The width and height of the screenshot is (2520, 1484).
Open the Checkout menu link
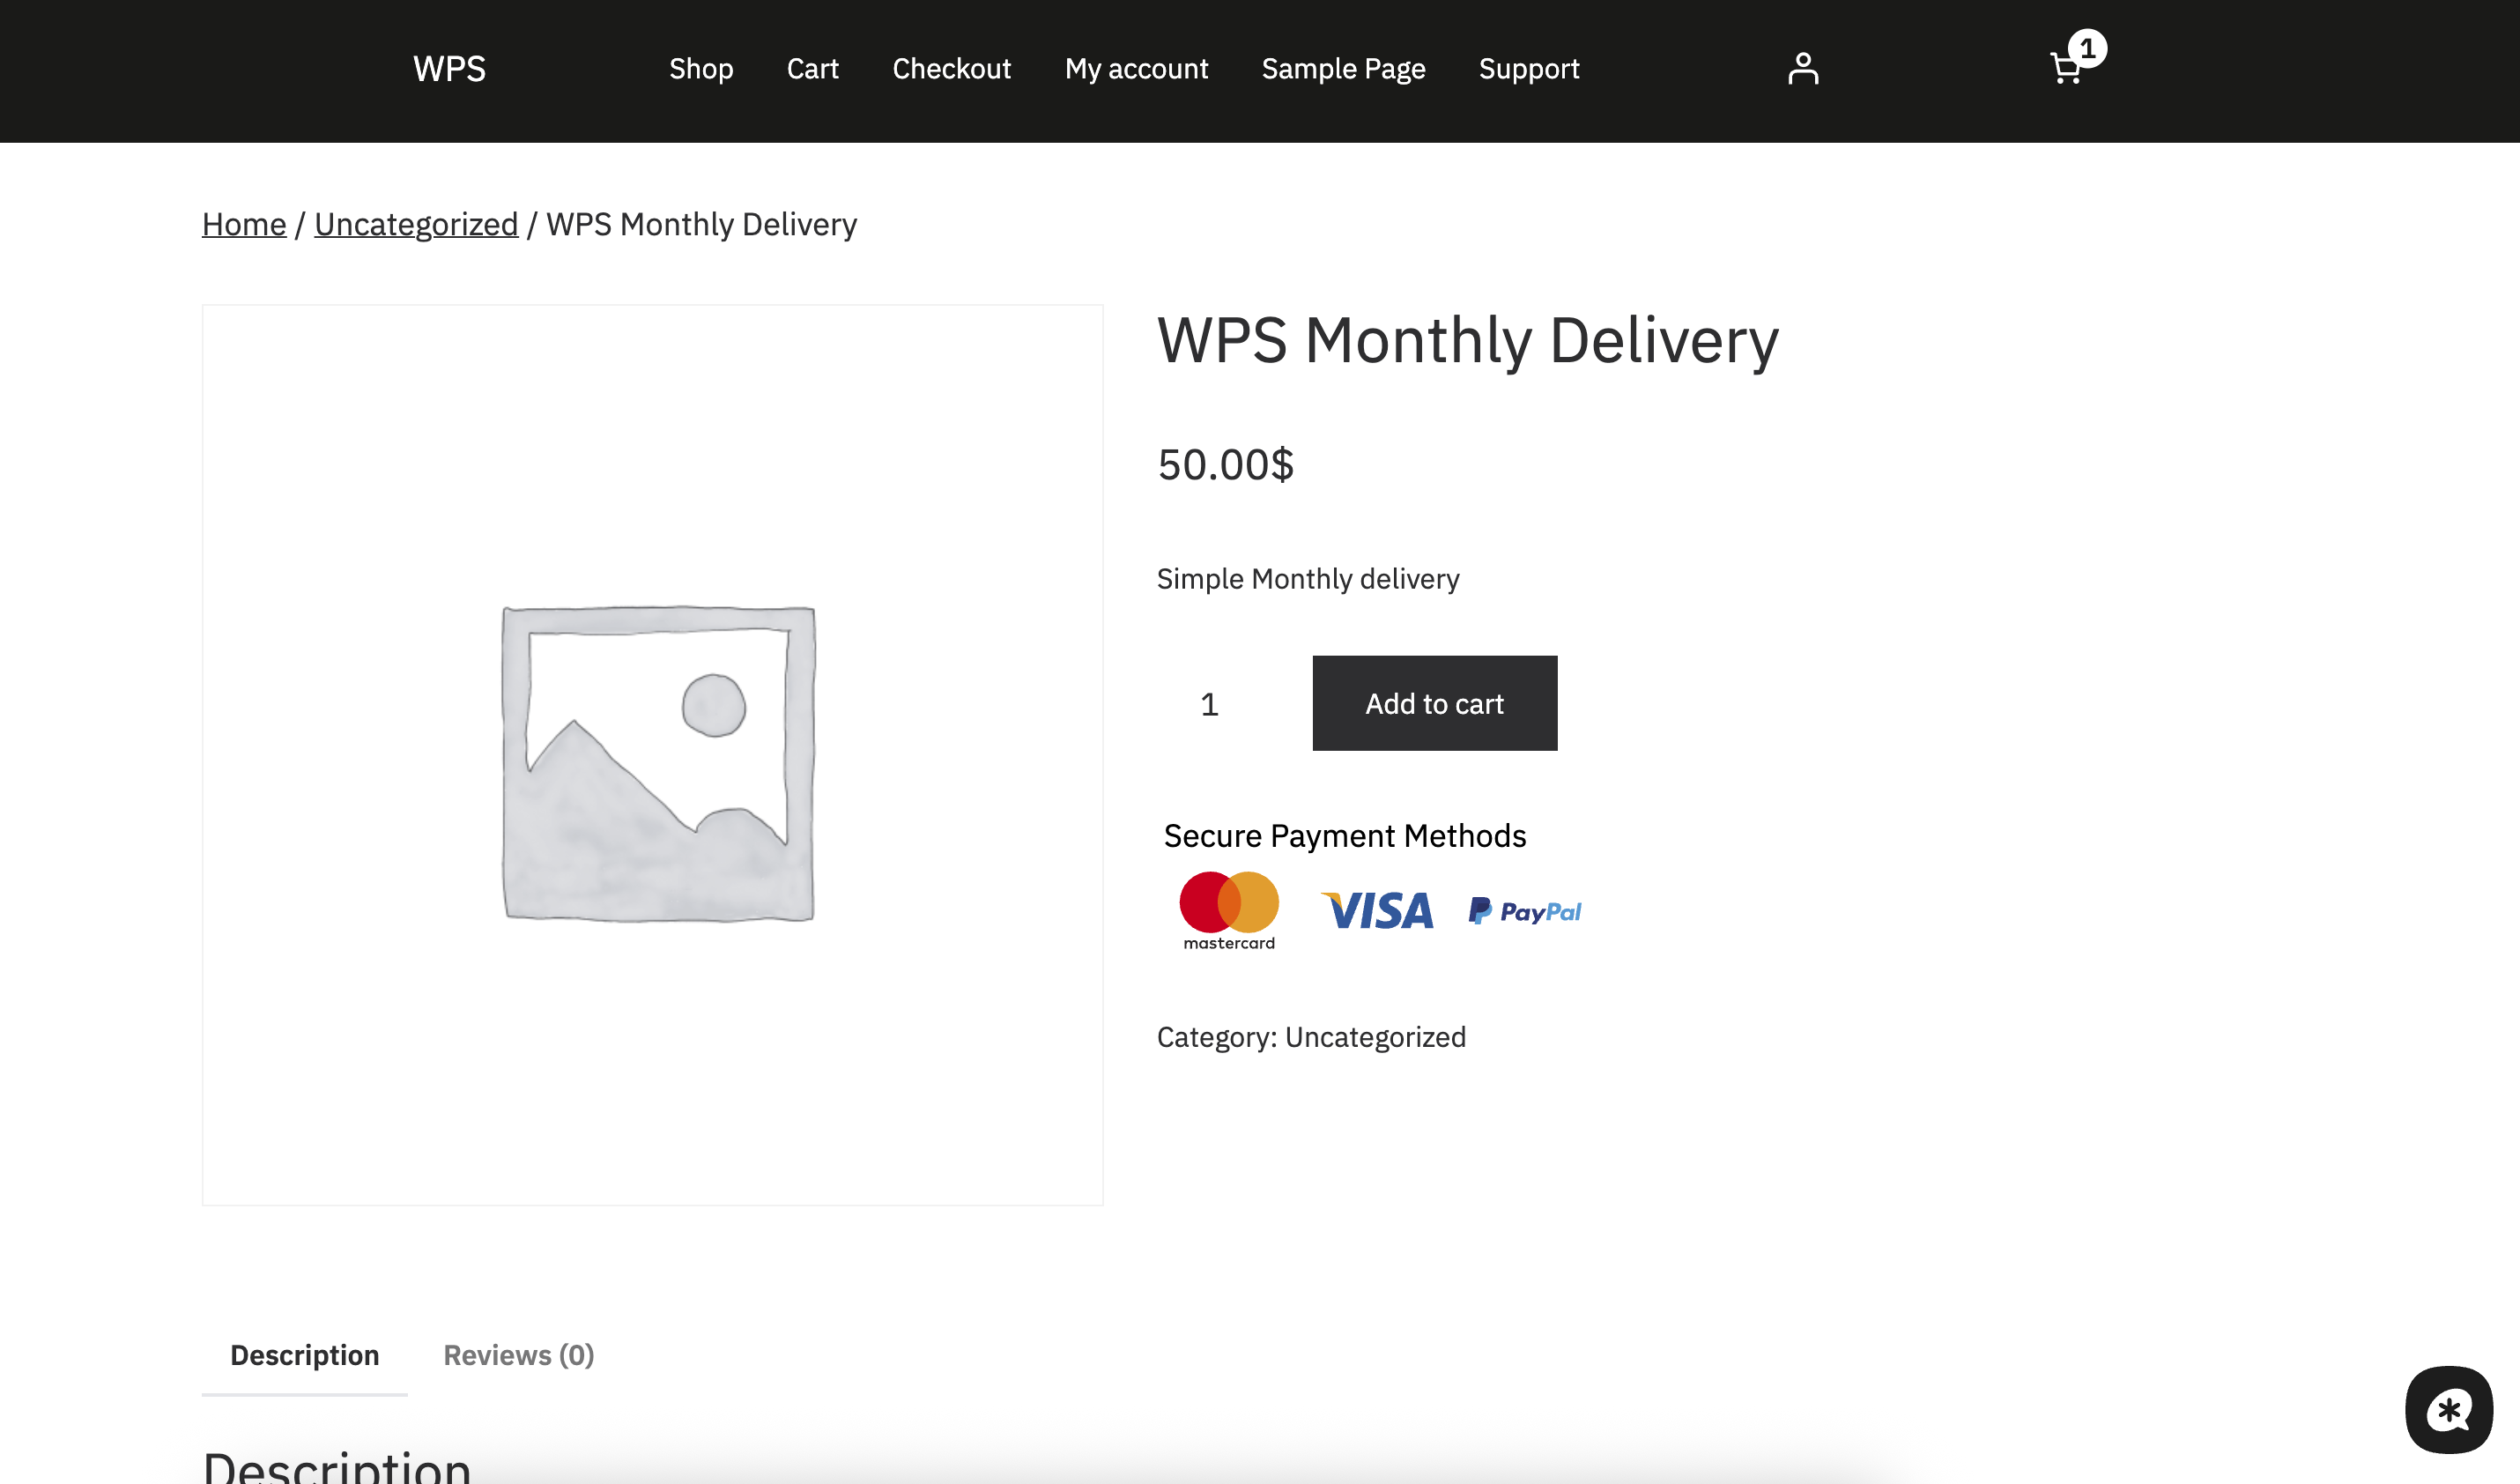pyautogui.click(x=951, y=69)
